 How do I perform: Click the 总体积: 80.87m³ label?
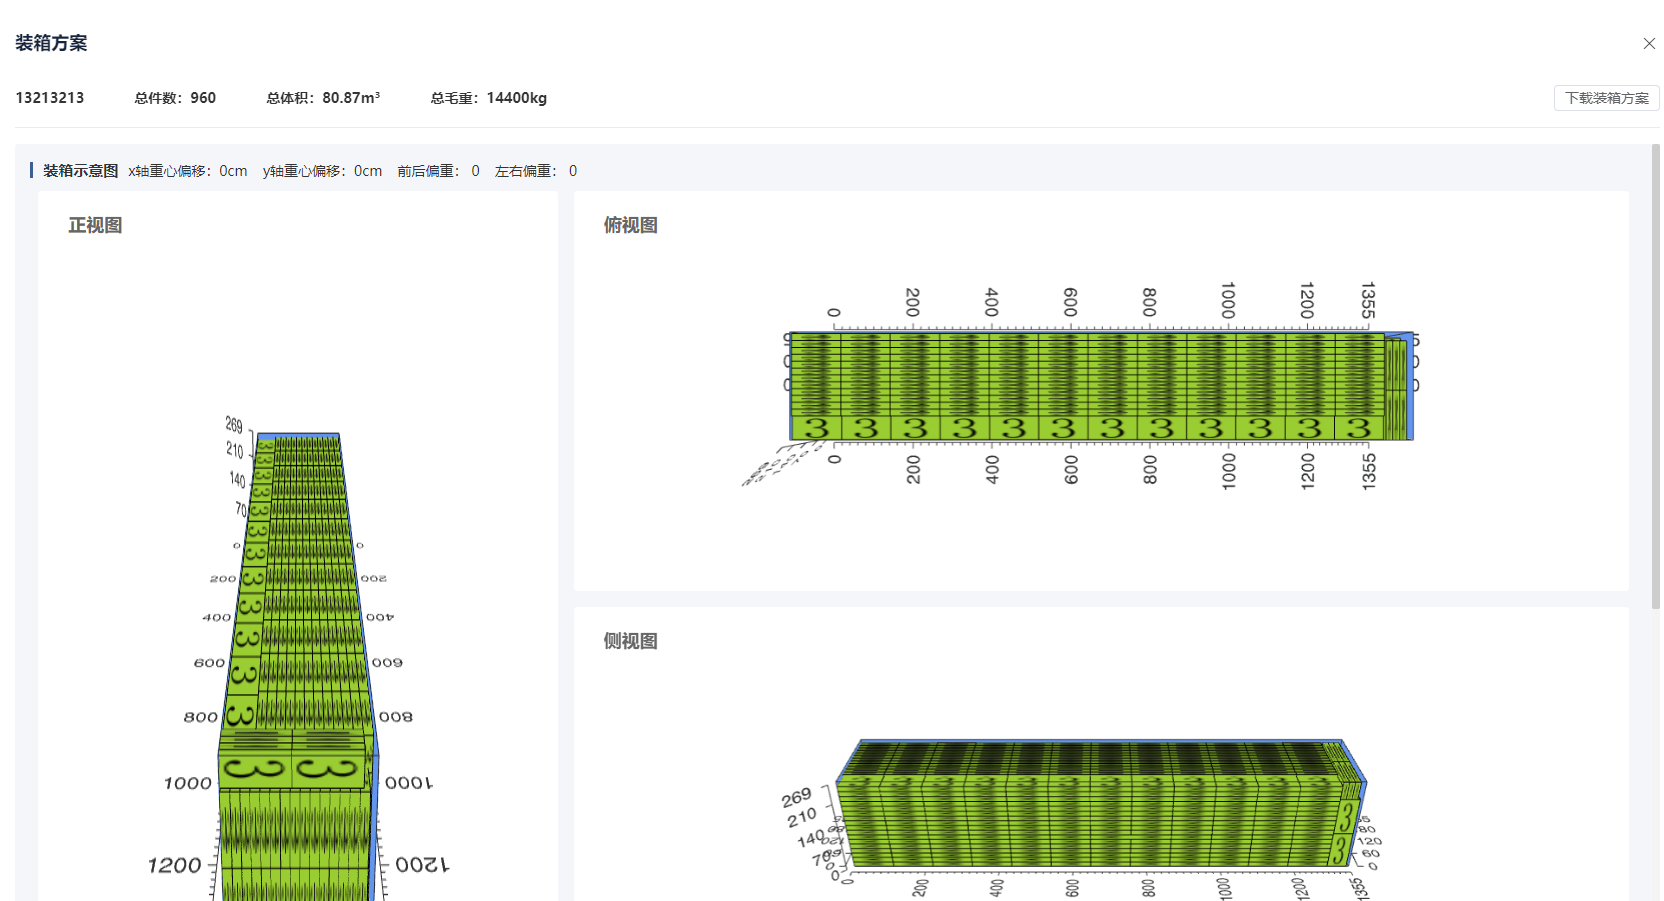[323, 98]
